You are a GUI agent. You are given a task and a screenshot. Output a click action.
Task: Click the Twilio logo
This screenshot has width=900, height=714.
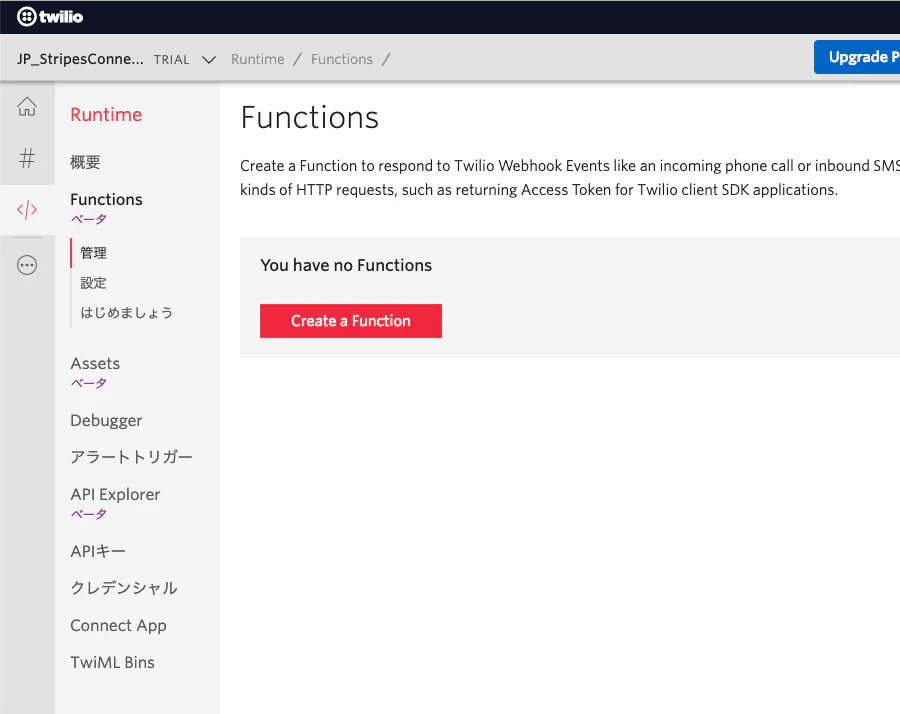(x=50, y=17)
